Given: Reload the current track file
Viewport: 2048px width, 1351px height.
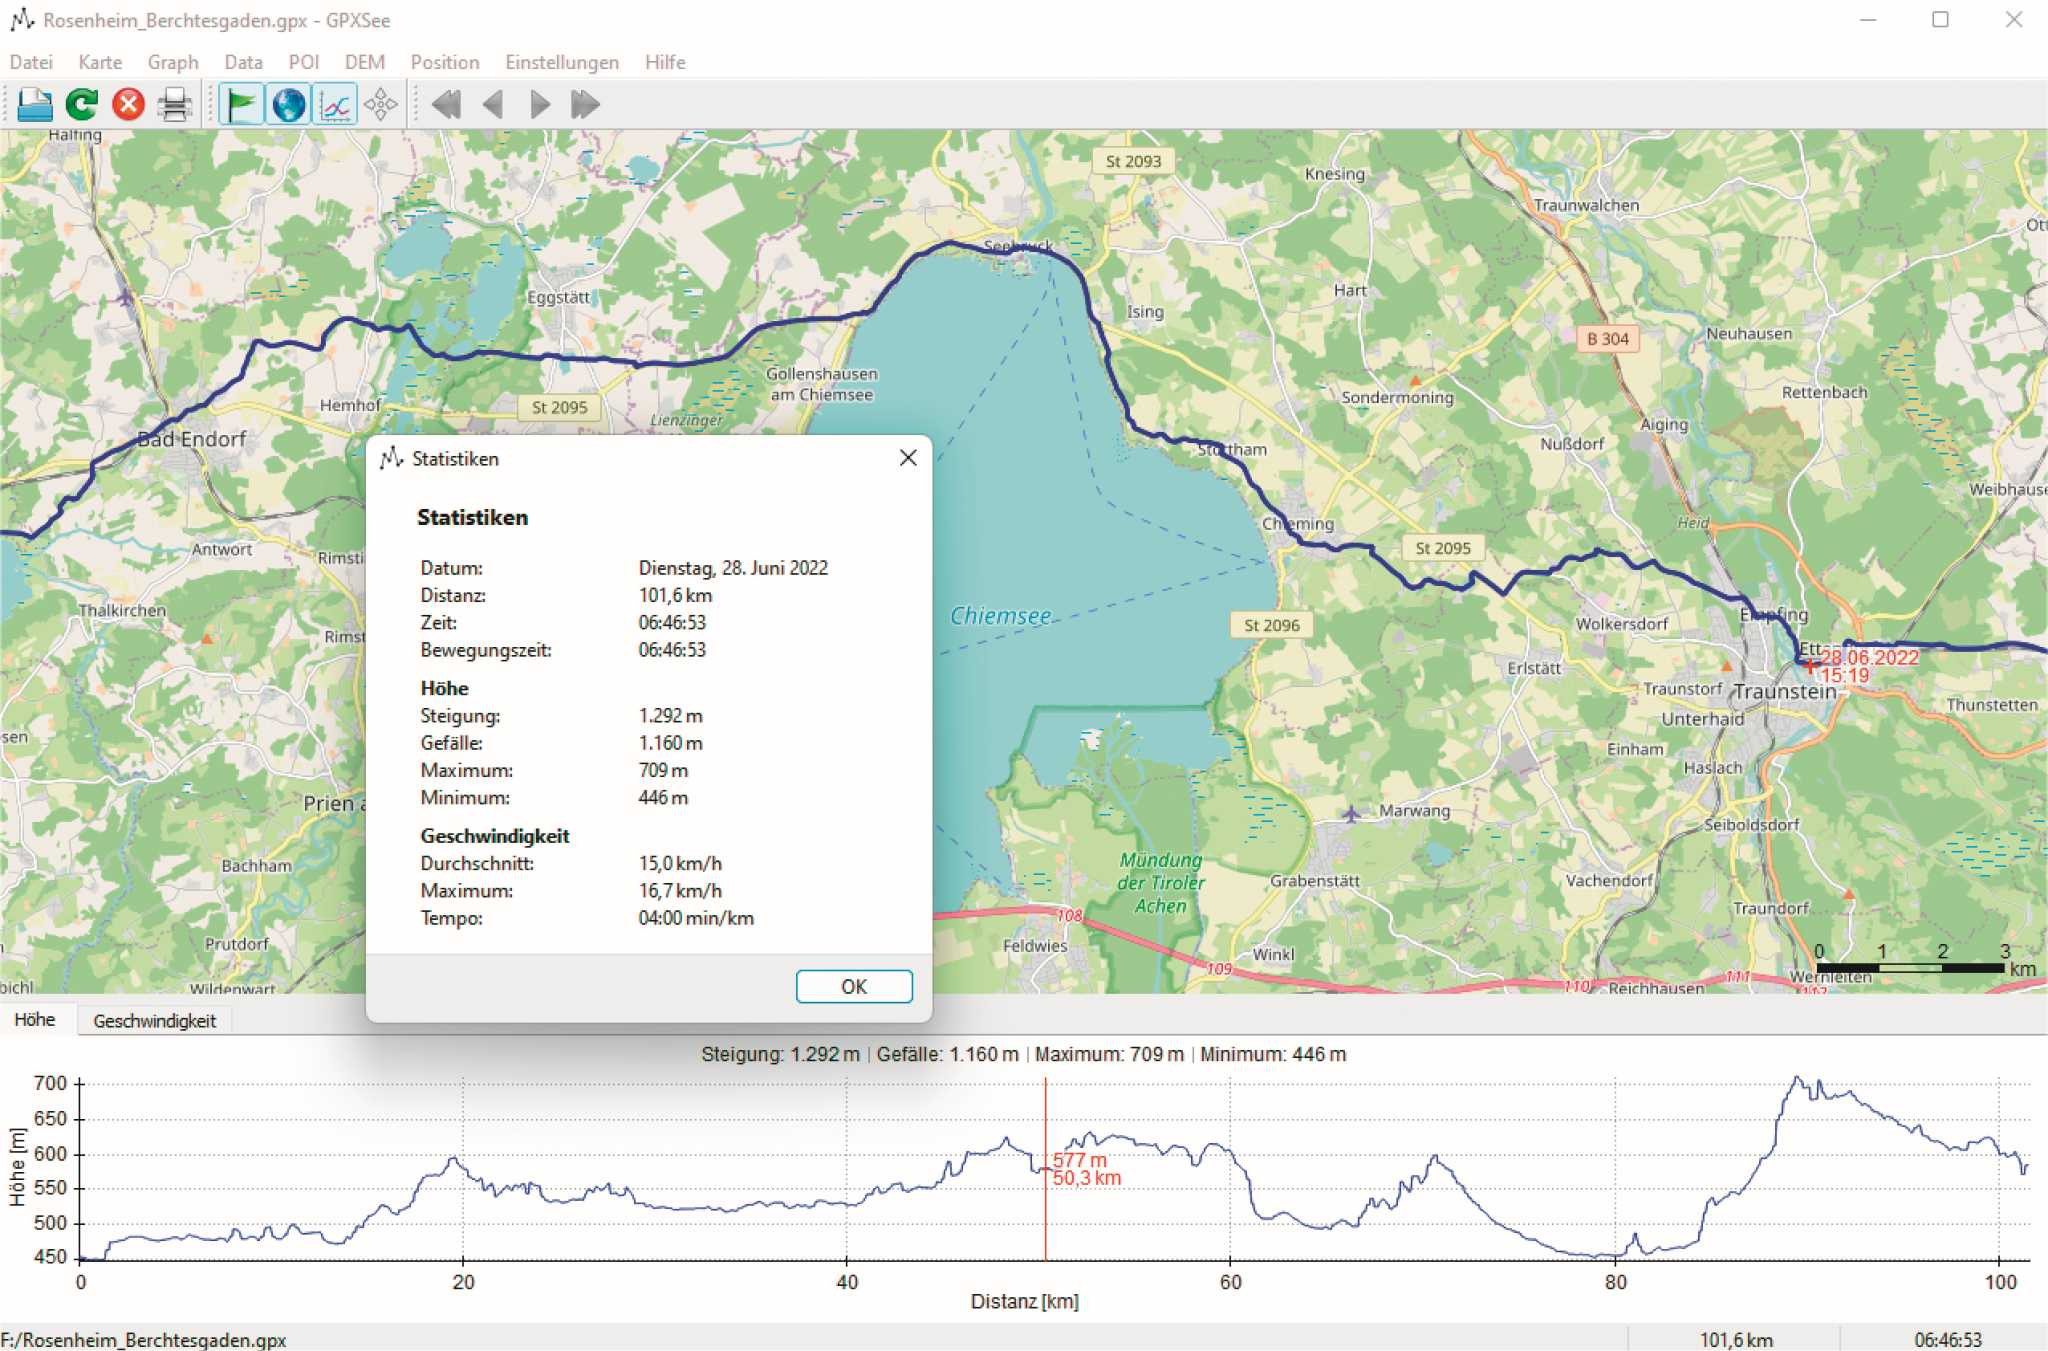Looking at the screenshot, I should [81, 104].
